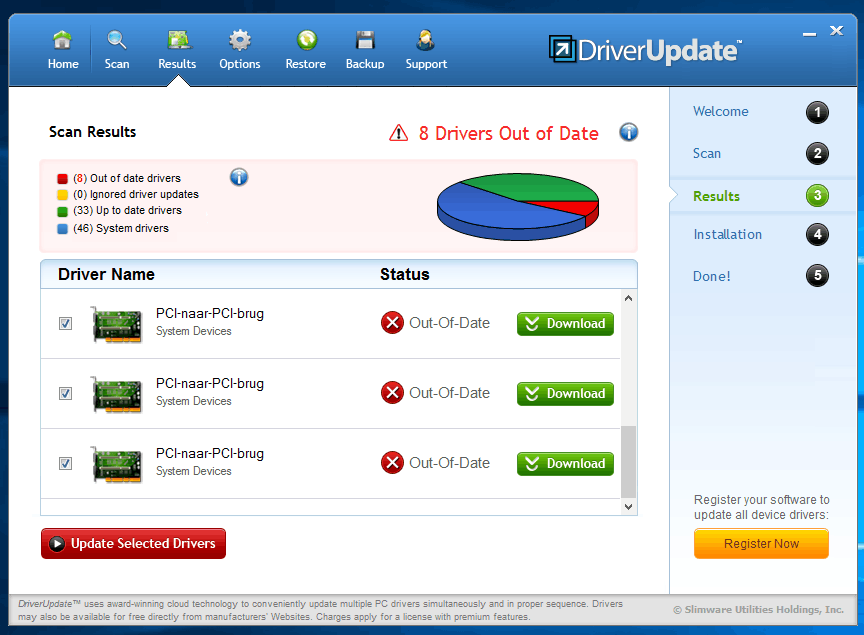Select the Results toolbar icon
Image resolution: width=864 pixels, height=635 pixels.
(178, 40)
